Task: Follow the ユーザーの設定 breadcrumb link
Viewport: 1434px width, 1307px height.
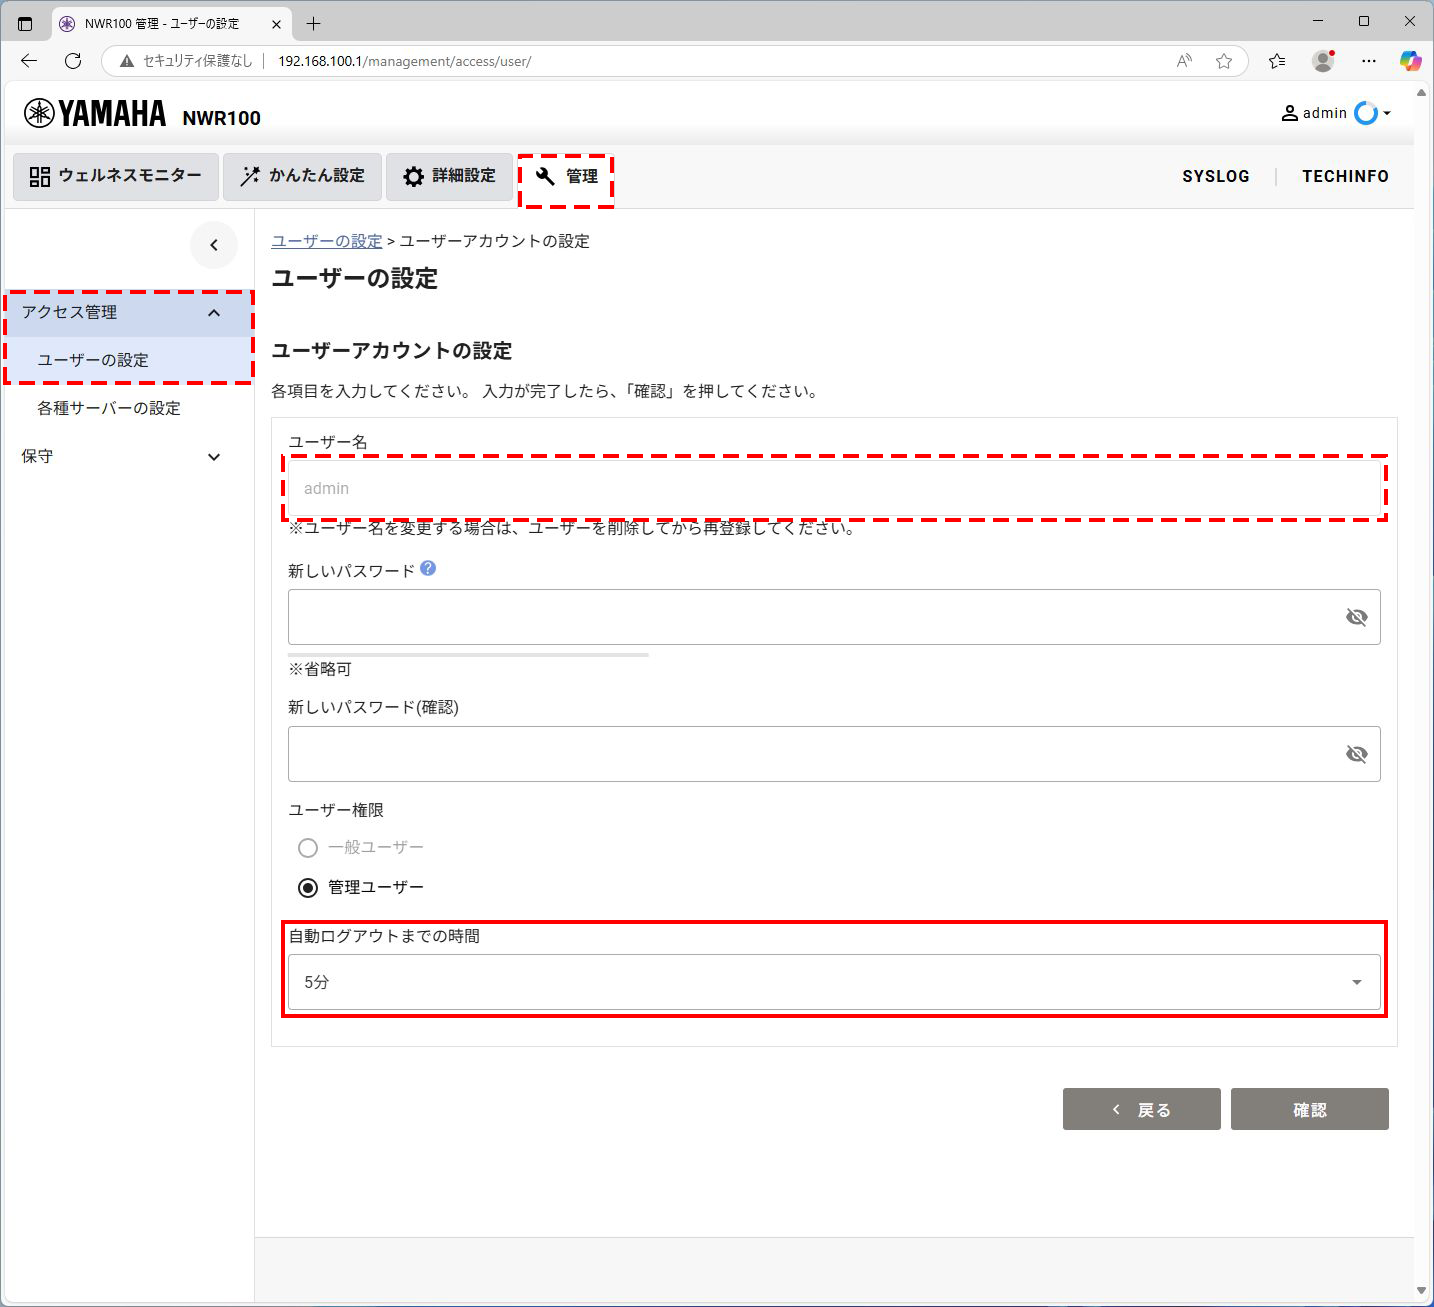Action: tap(326, 241)
